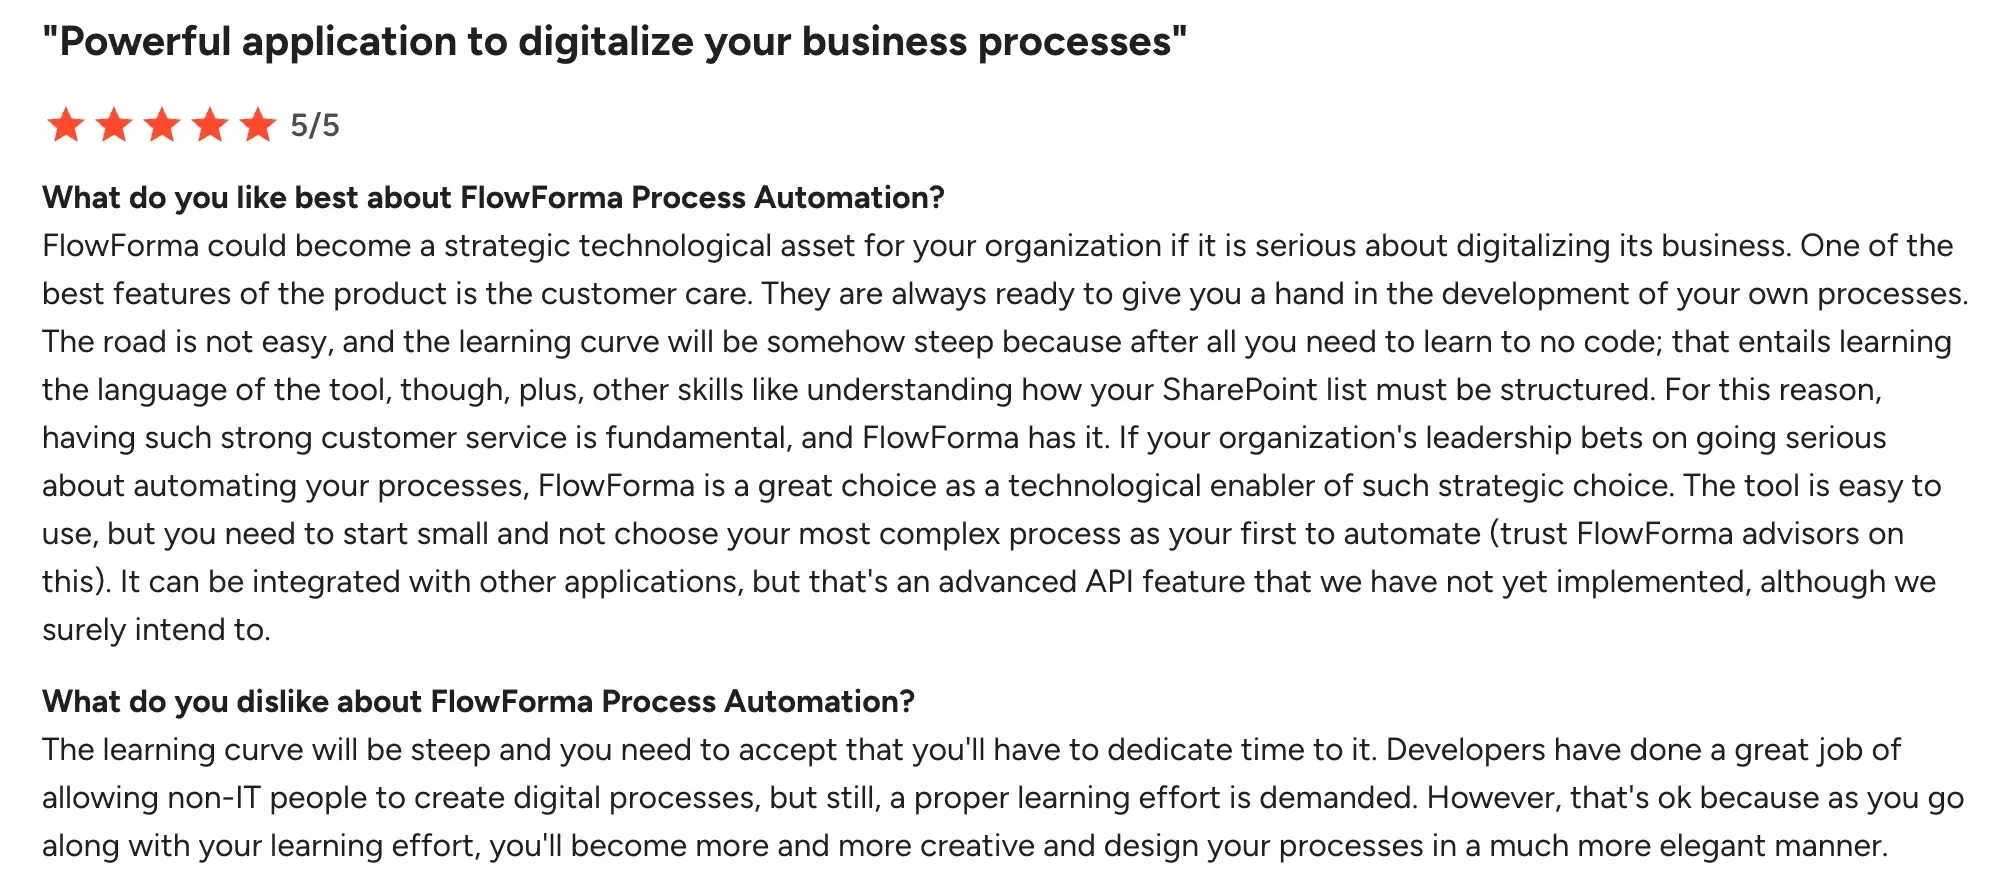
Task: Click the words 'surely intend to'
Action: pyautogui.click(x=155, y=630)
